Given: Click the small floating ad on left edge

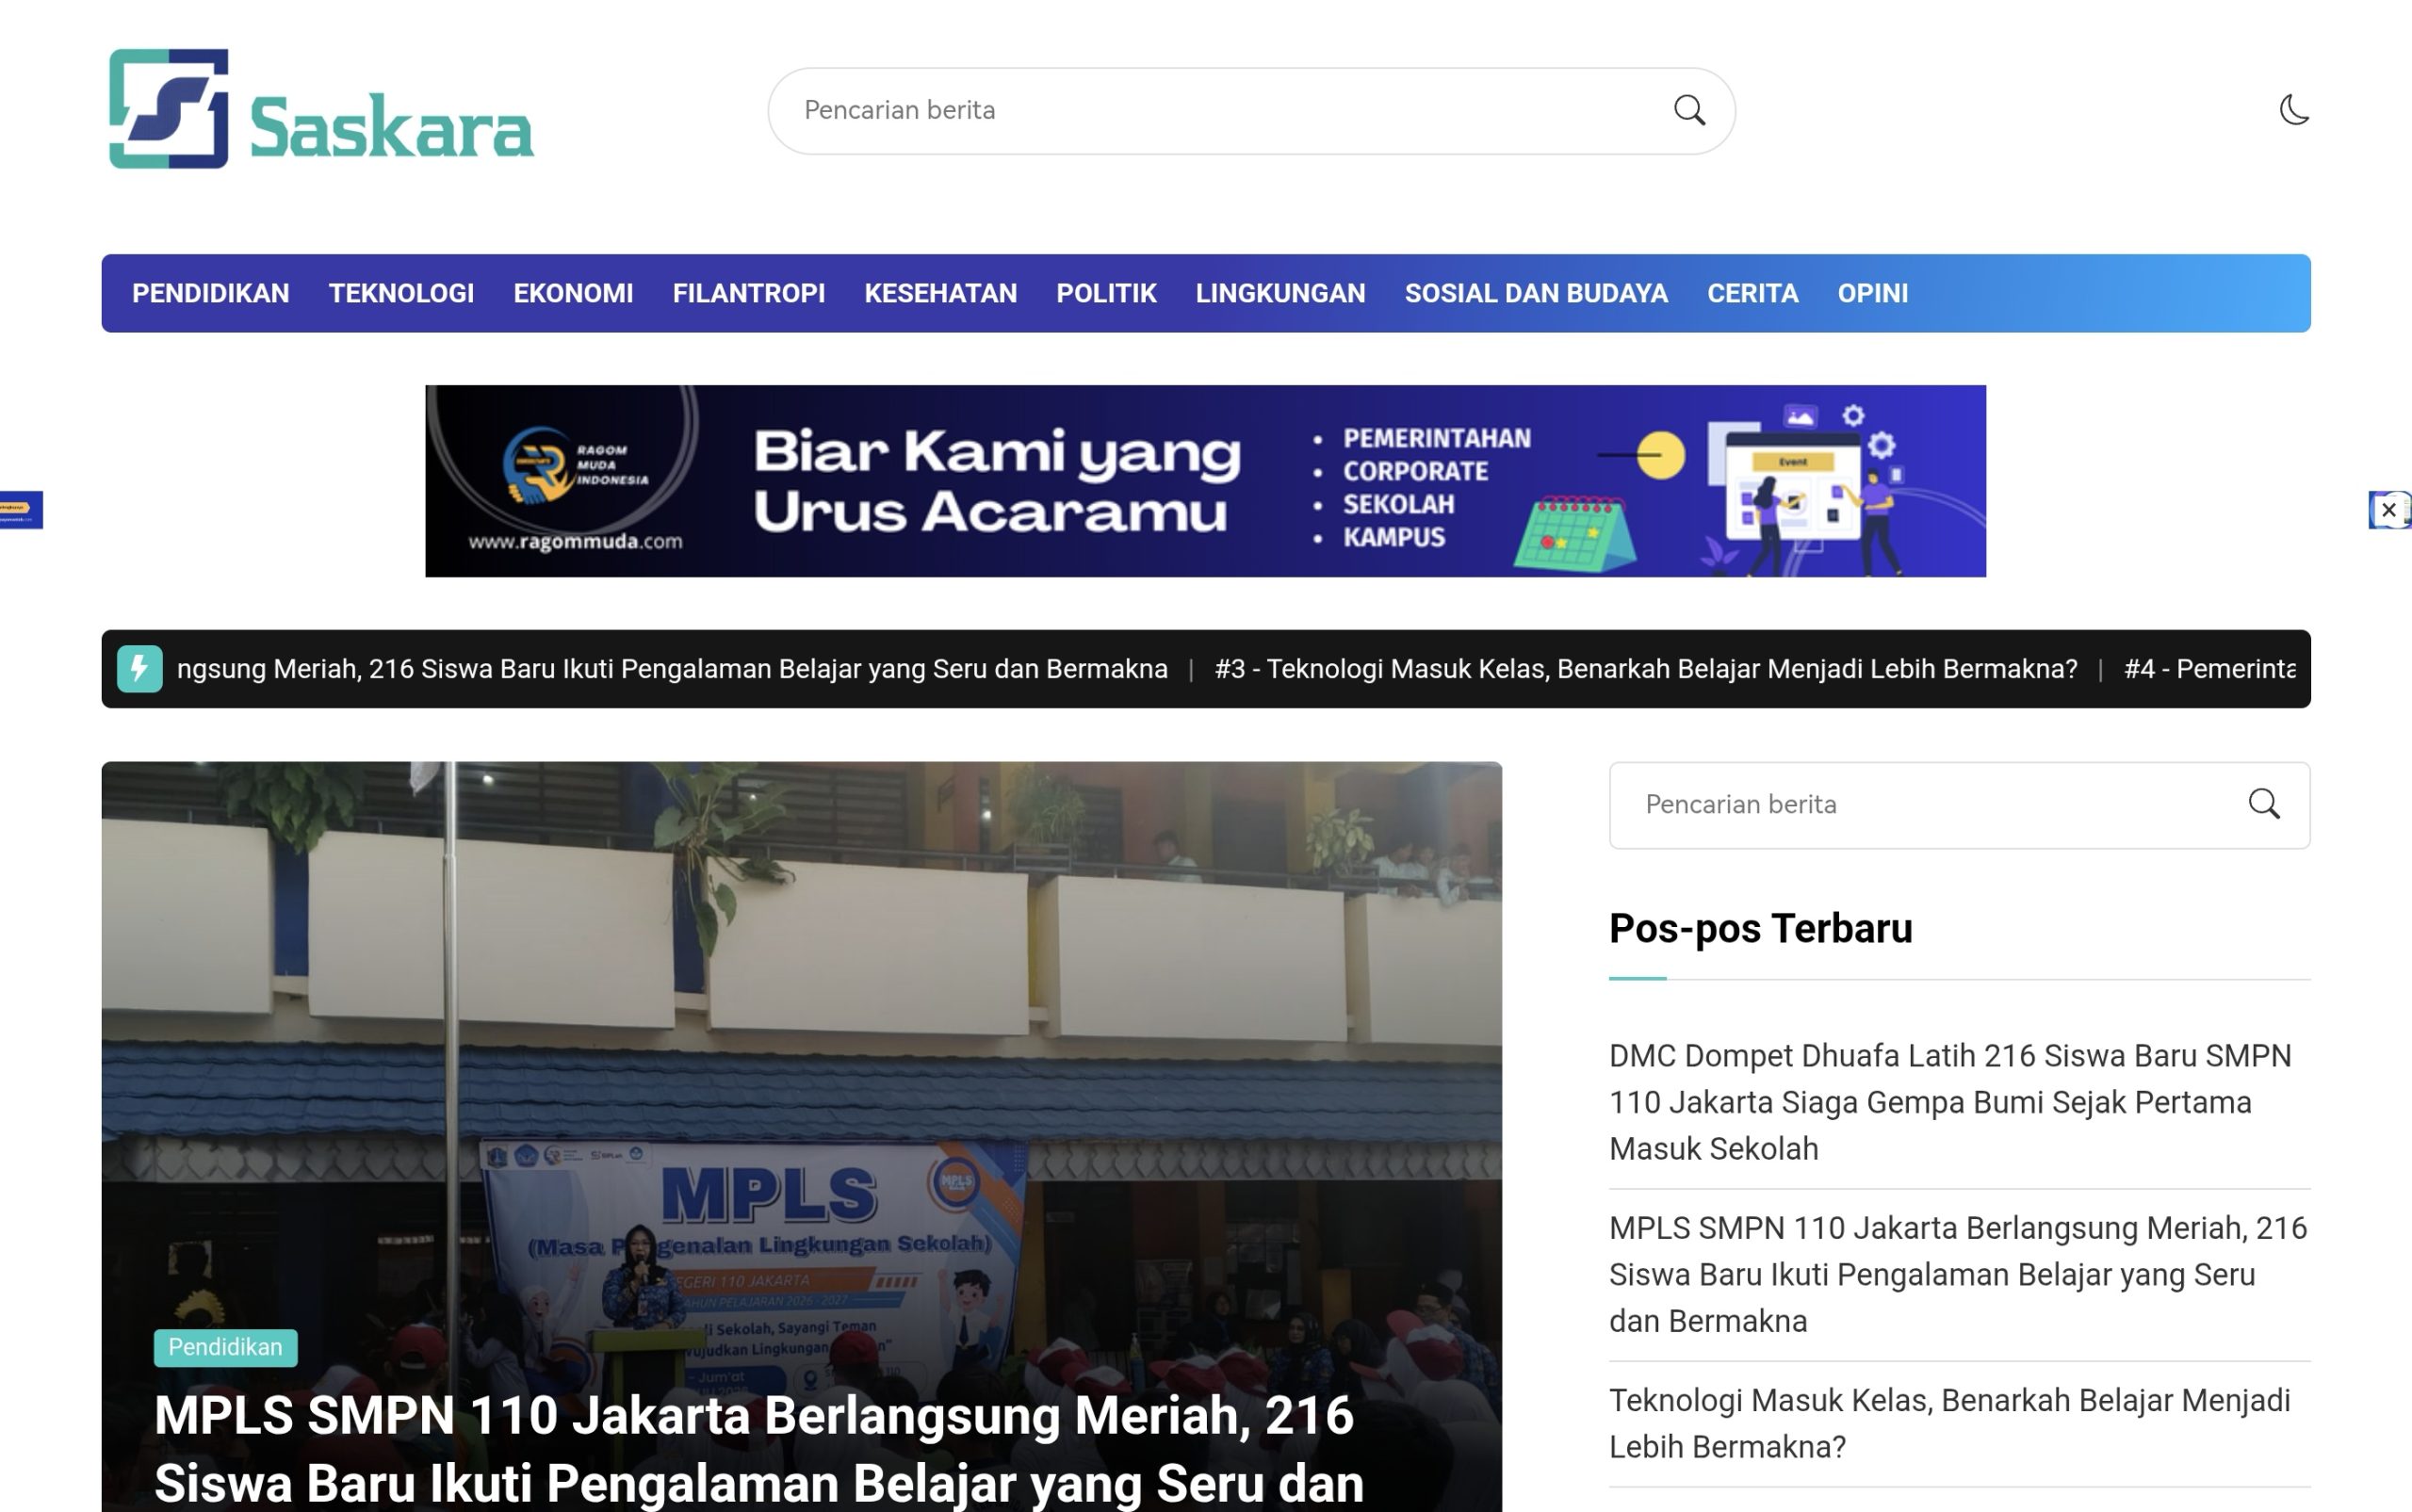Looking at the screenshot, I should click(x=21, y=509).
